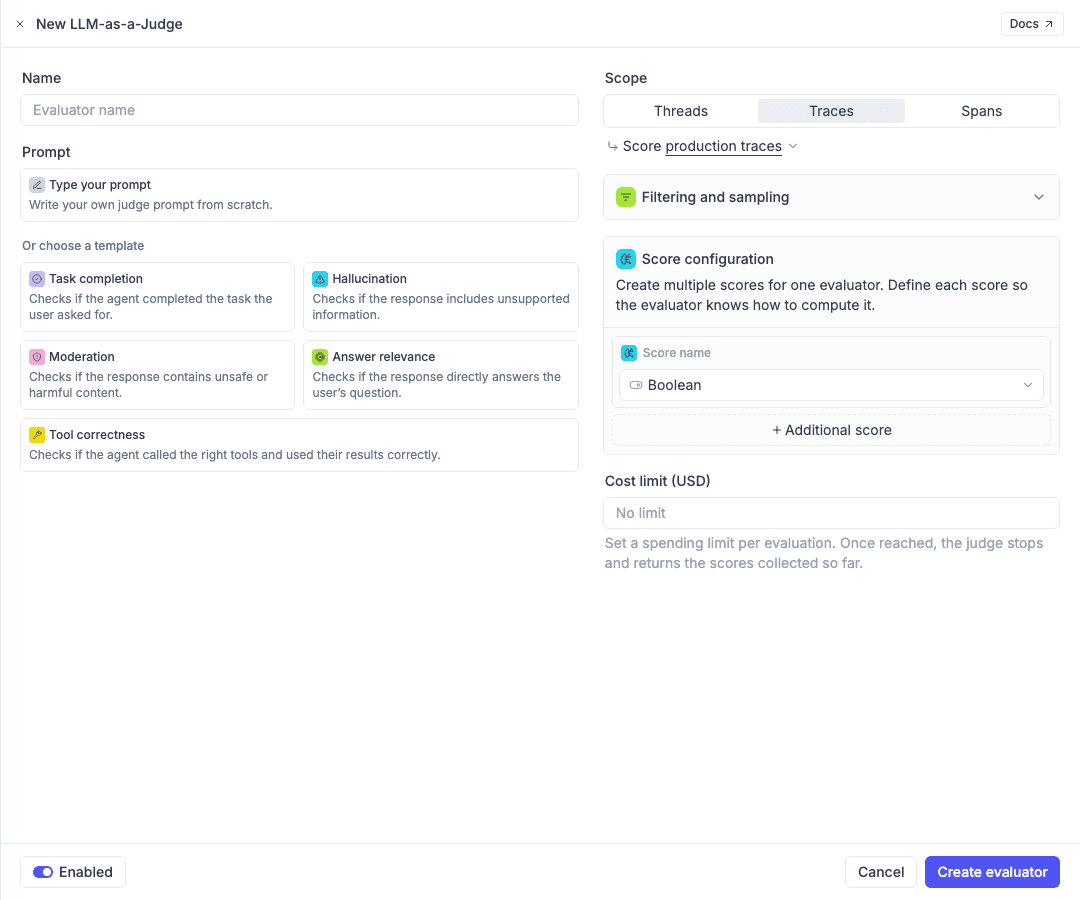Viewport: 1080px width, 900px height.
Task: Click the Tool correctness wrench icon
Action: click(x=37, y=435)
